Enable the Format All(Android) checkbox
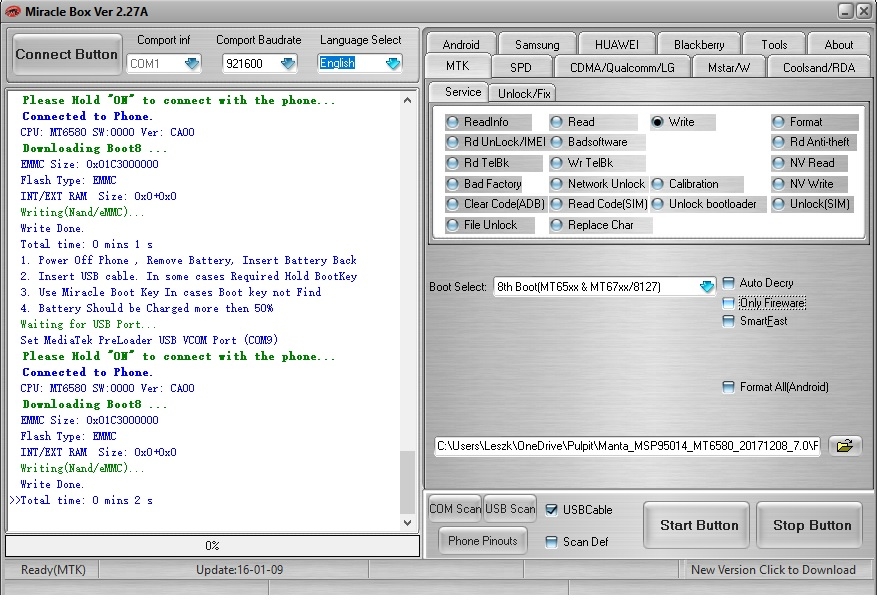This screenshot has height=607, width=877. 728,387
